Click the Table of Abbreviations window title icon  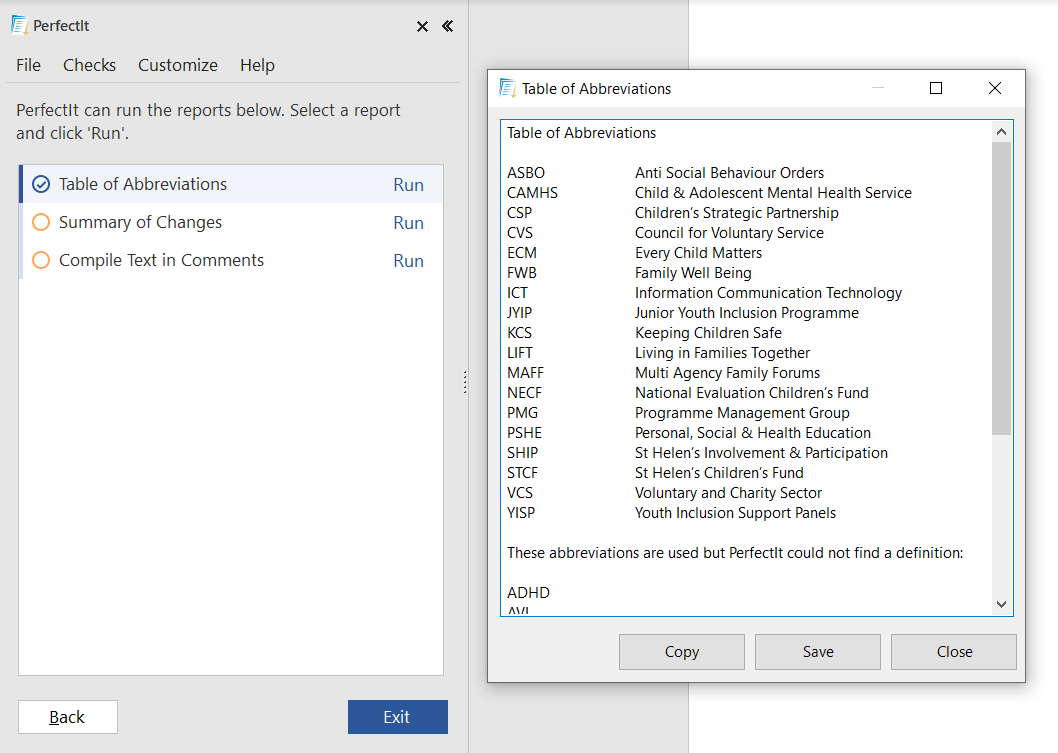pos(507,88)
